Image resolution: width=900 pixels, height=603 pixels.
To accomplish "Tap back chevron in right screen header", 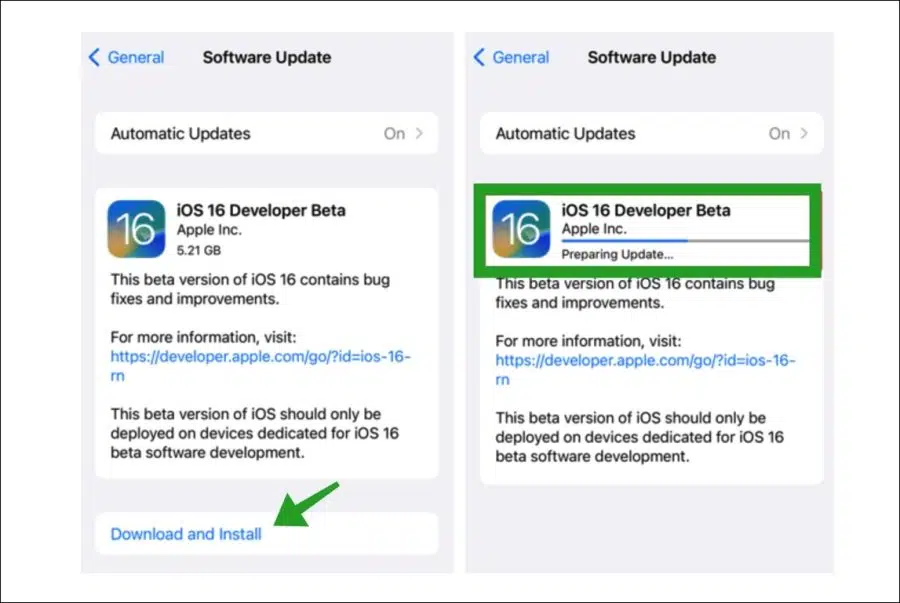I will (x=479, y=57).
